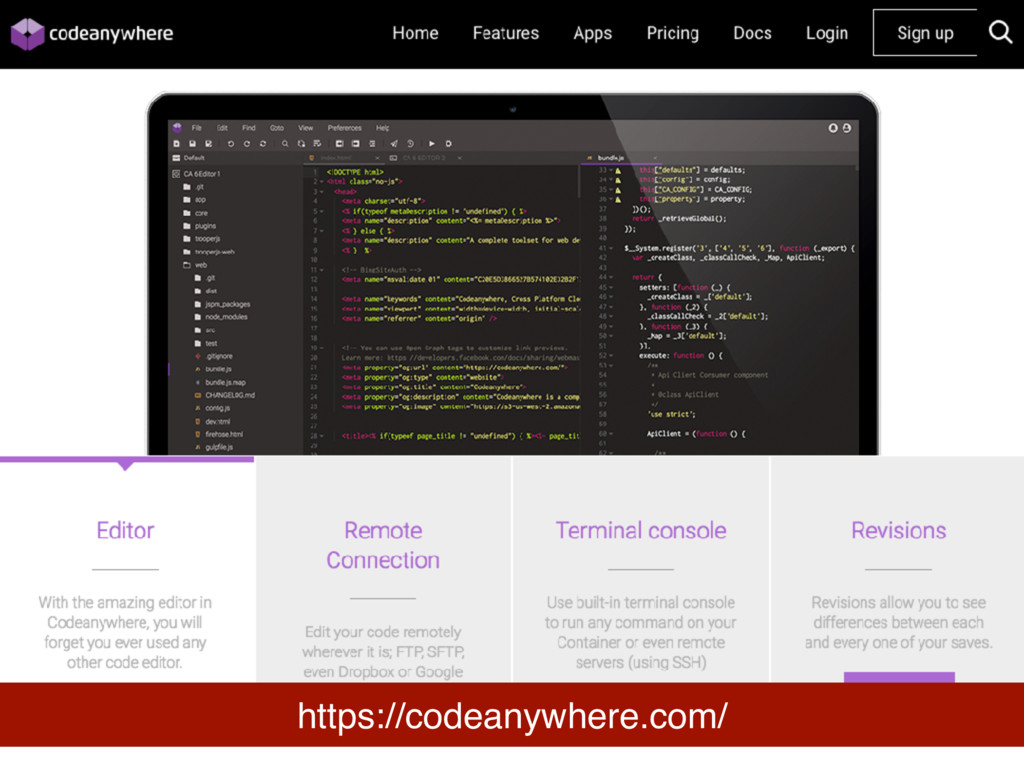Open the File menu in editor
The height and width of the screenshot is (768, 1024).
click(x=197, y=128)
